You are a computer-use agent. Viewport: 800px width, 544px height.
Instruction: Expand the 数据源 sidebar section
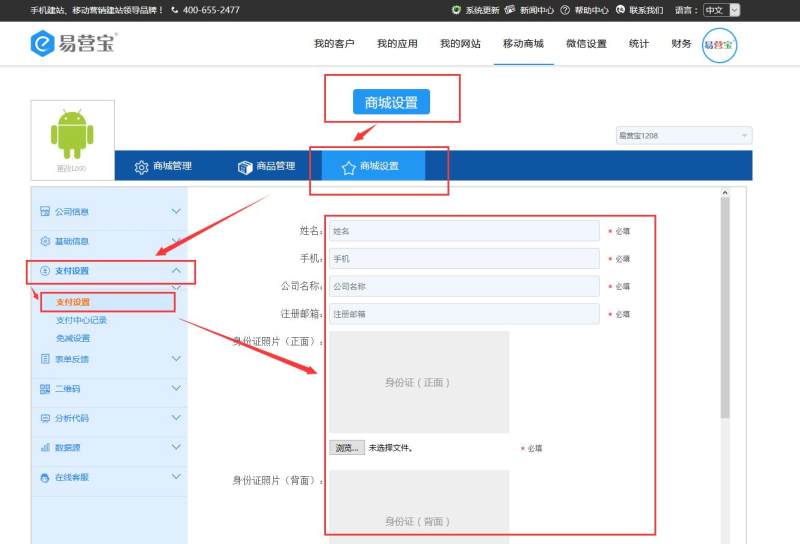[x=176, y=447]
